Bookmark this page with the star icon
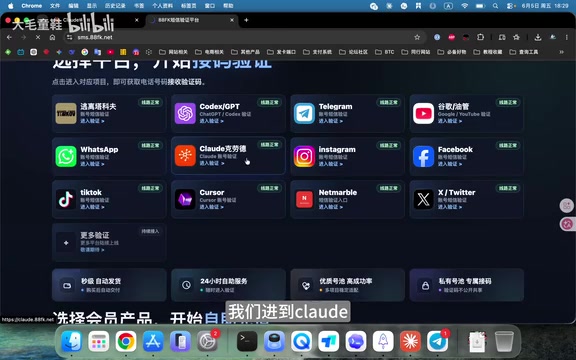 [x=417, y=37]
